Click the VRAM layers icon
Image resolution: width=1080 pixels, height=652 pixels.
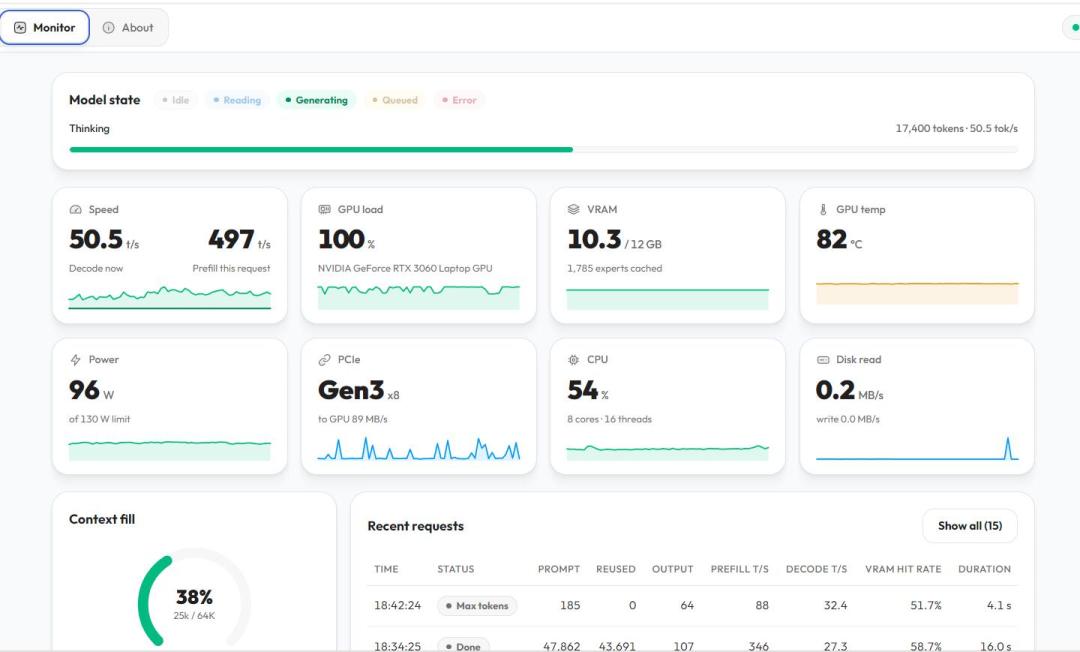pos(573,209)
